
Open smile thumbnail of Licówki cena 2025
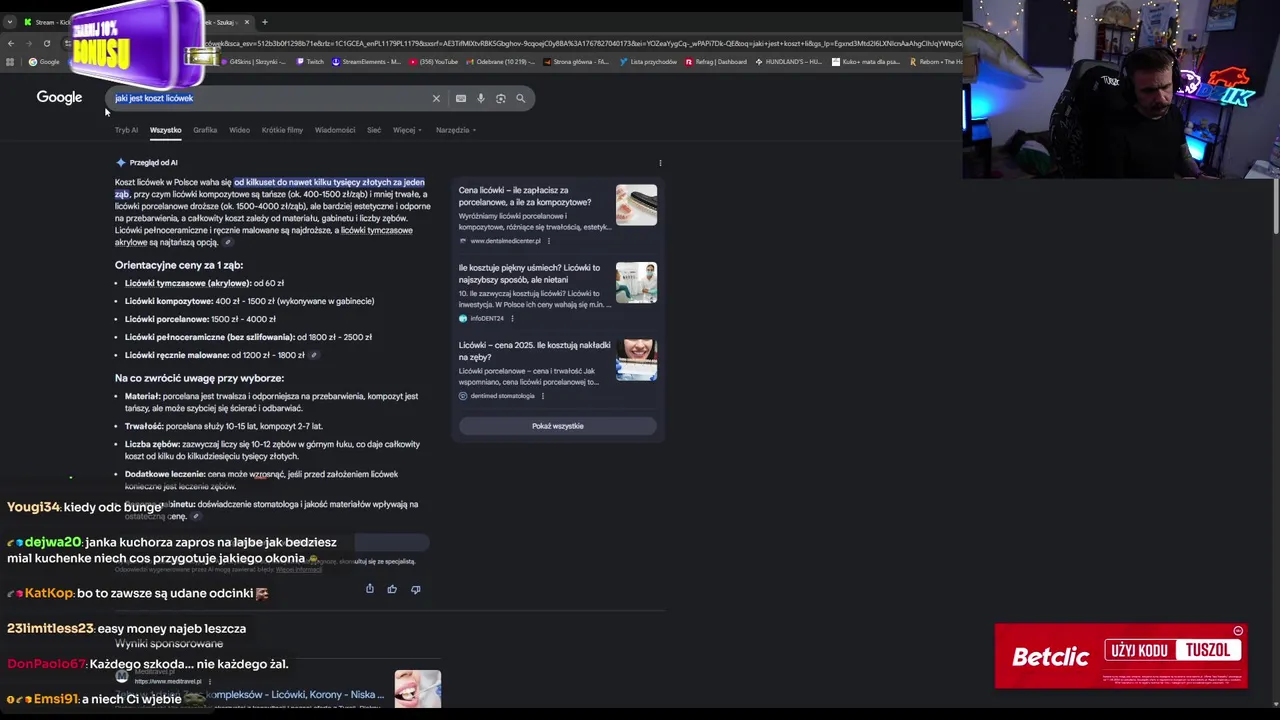tap(636, 360)
